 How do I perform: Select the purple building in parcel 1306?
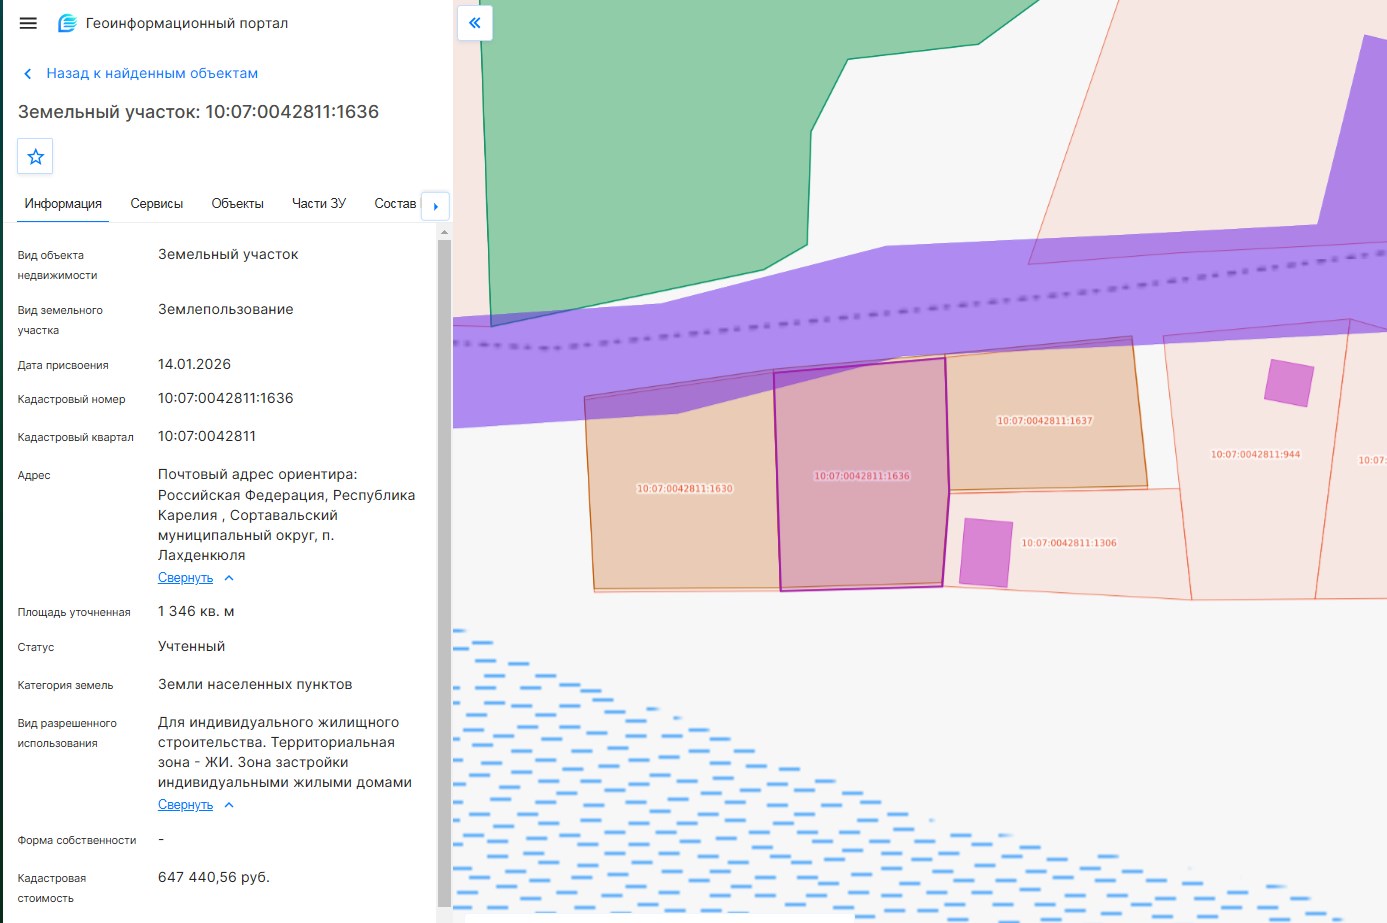986,552
